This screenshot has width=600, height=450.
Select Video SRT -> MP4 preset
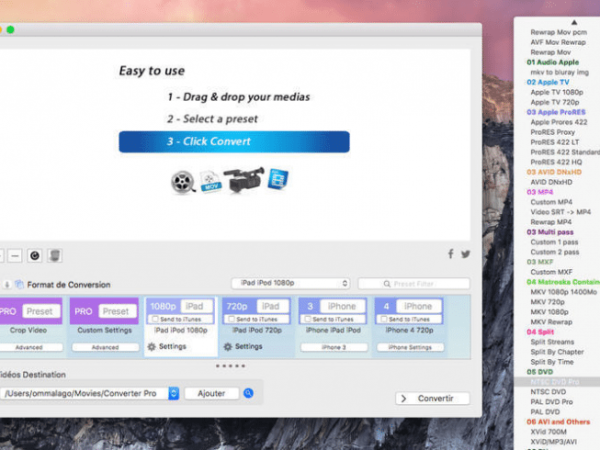pos(561,212)
